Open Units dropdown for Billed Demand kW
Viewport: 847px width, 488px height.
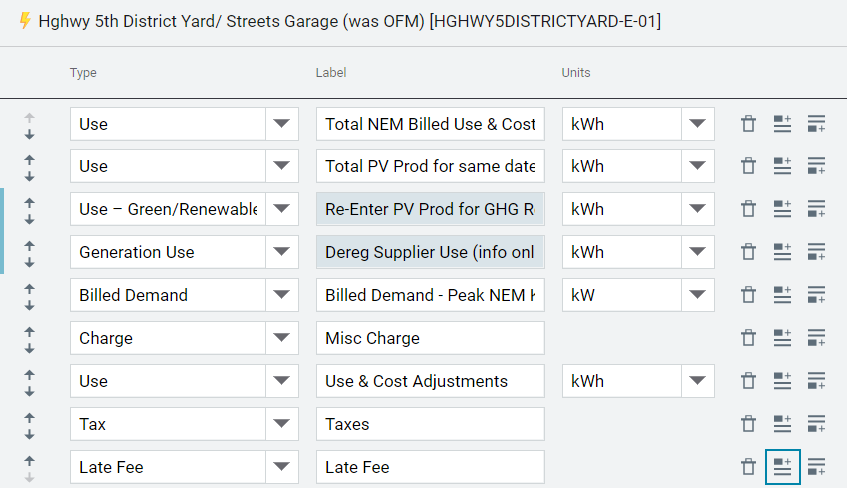(697, 295)
